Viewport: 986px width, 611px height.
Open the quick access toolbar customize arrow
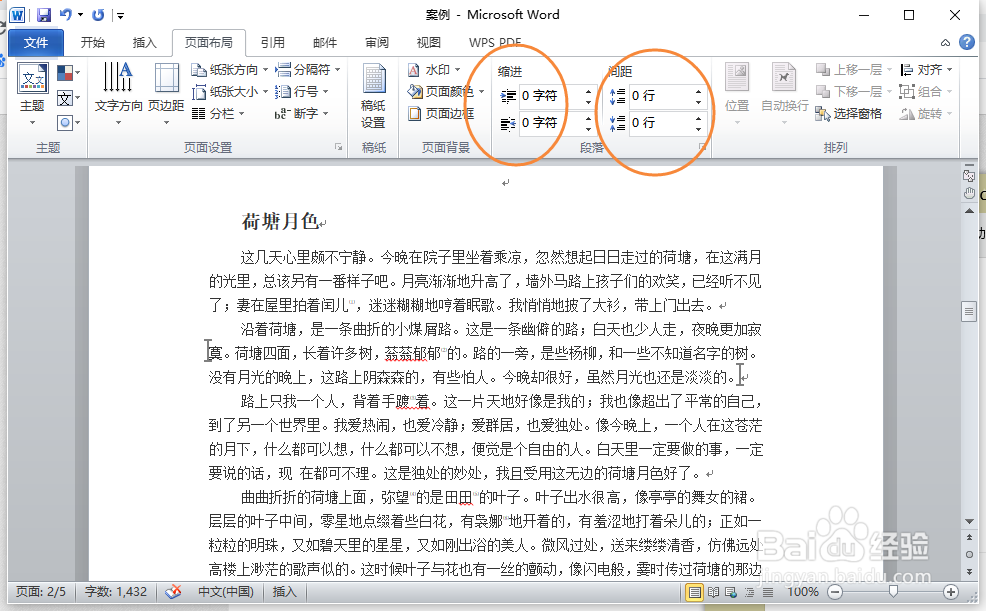click(x=120, y=15)
